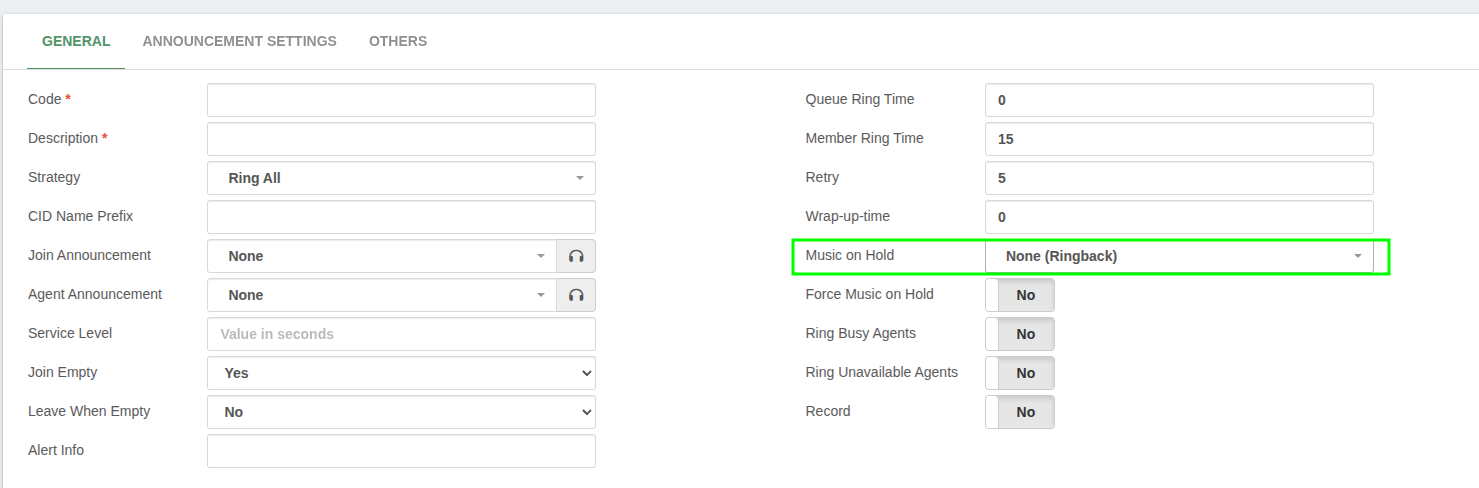Focus the Alert Info input box
Image resolution: width=1479 pixels, height=488 pixels.
pyautogui.click(x=401, y=451)
